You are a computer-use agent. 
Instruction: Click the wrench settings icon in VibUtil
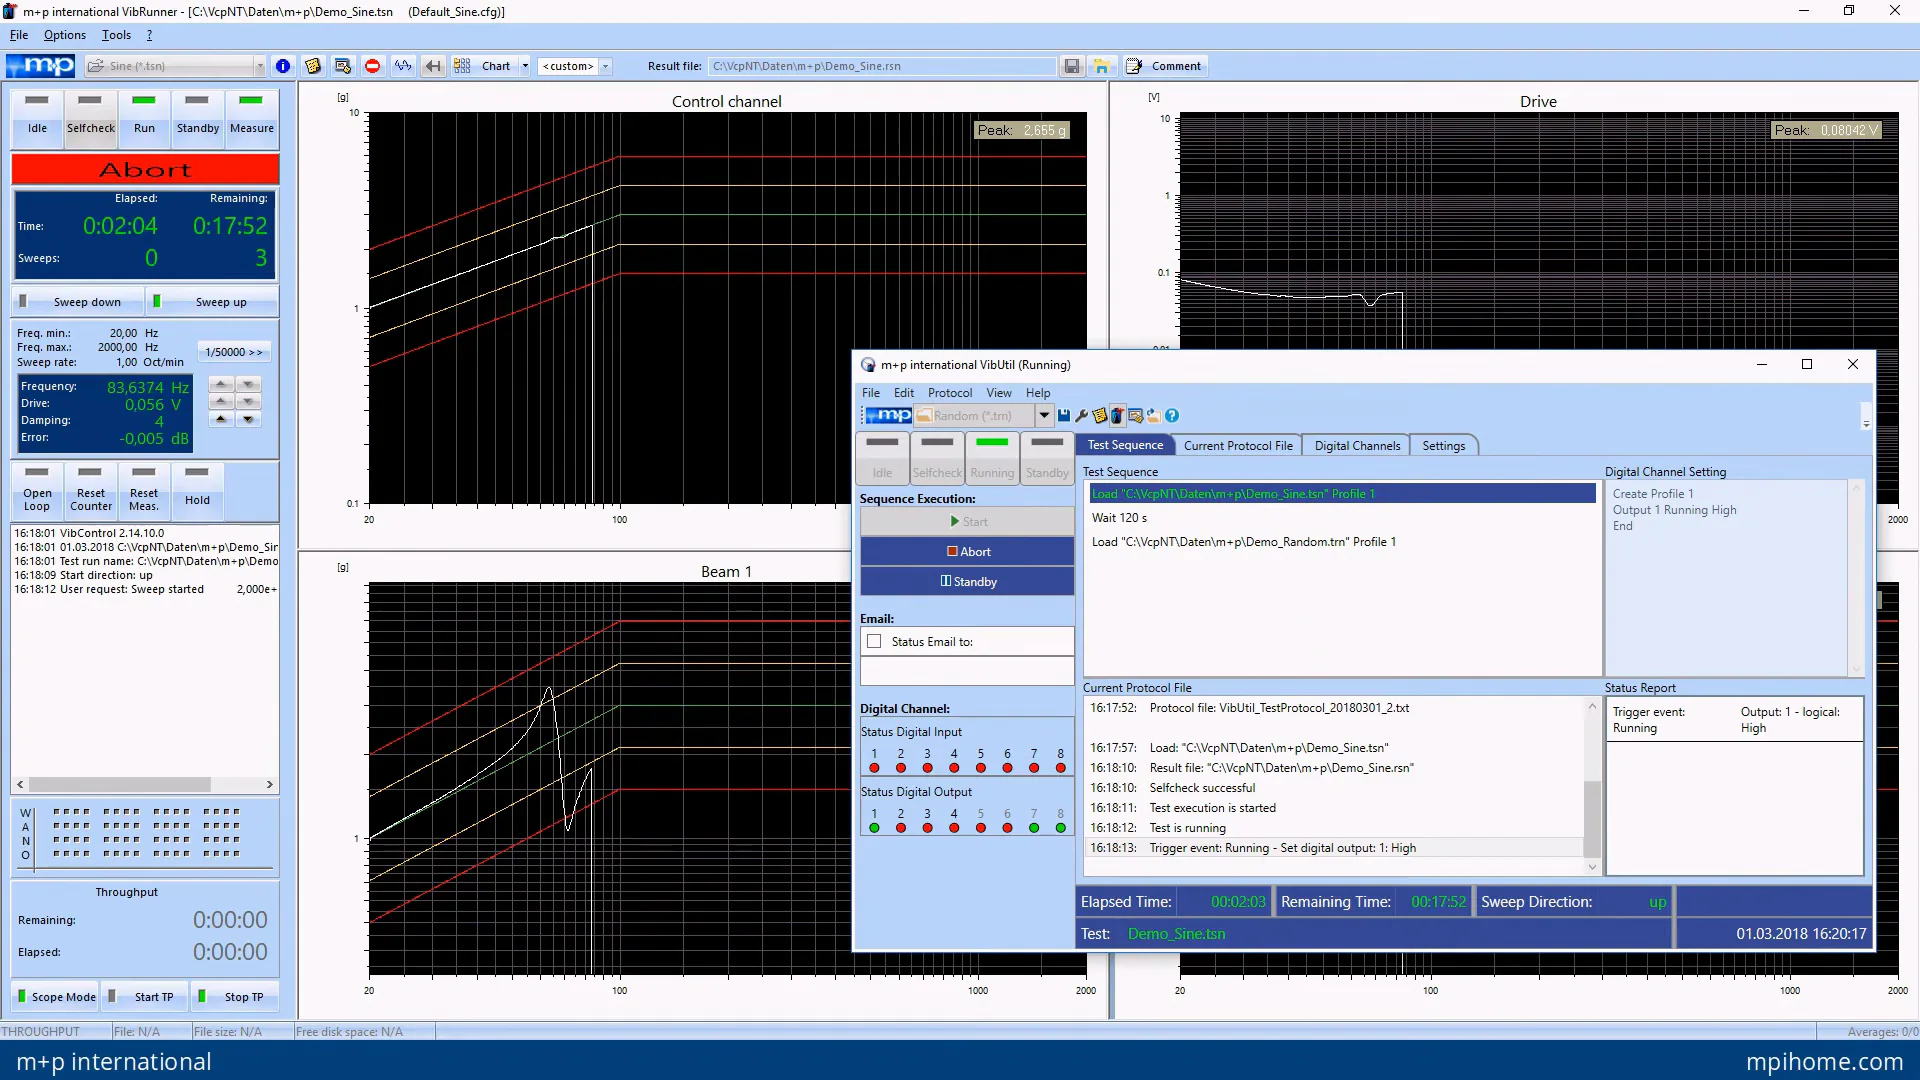coord(1082,416)
